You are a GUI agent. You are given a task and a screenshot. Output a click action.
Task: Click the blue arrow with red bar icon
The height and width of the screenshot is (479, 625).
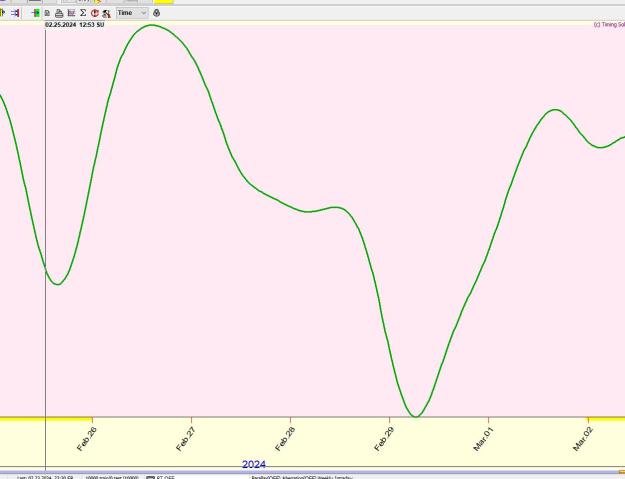tap(15, 13)
